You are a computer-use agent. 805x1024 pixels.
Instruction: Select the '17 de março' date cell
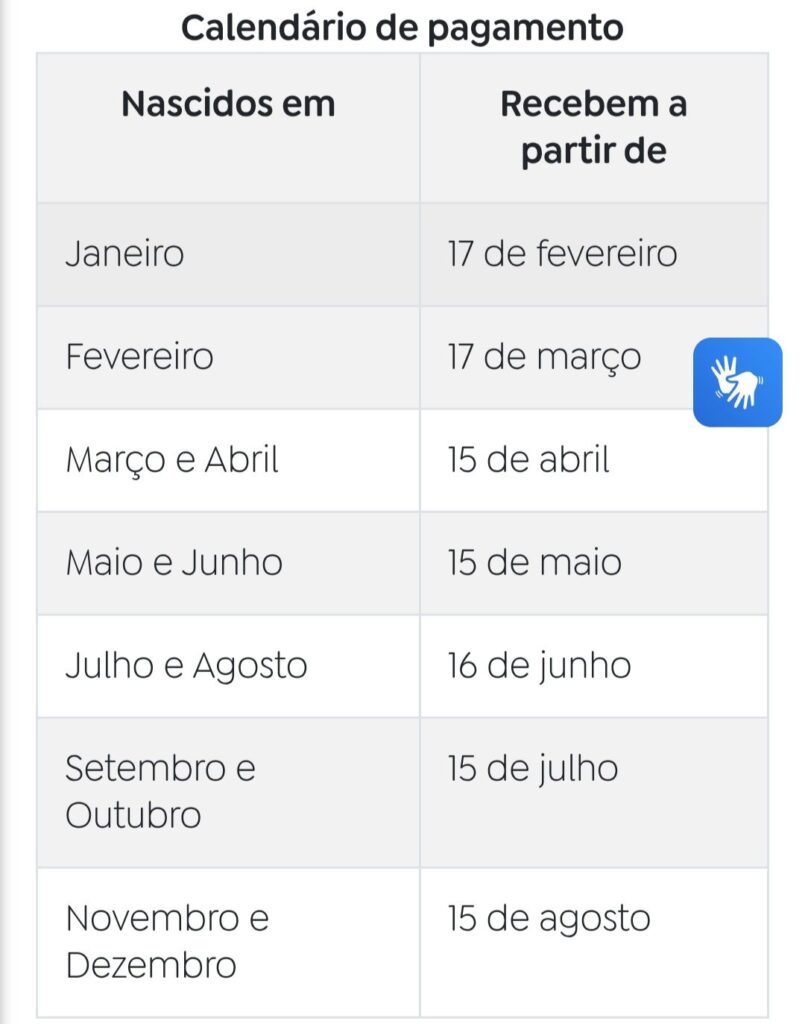(593, 357)
